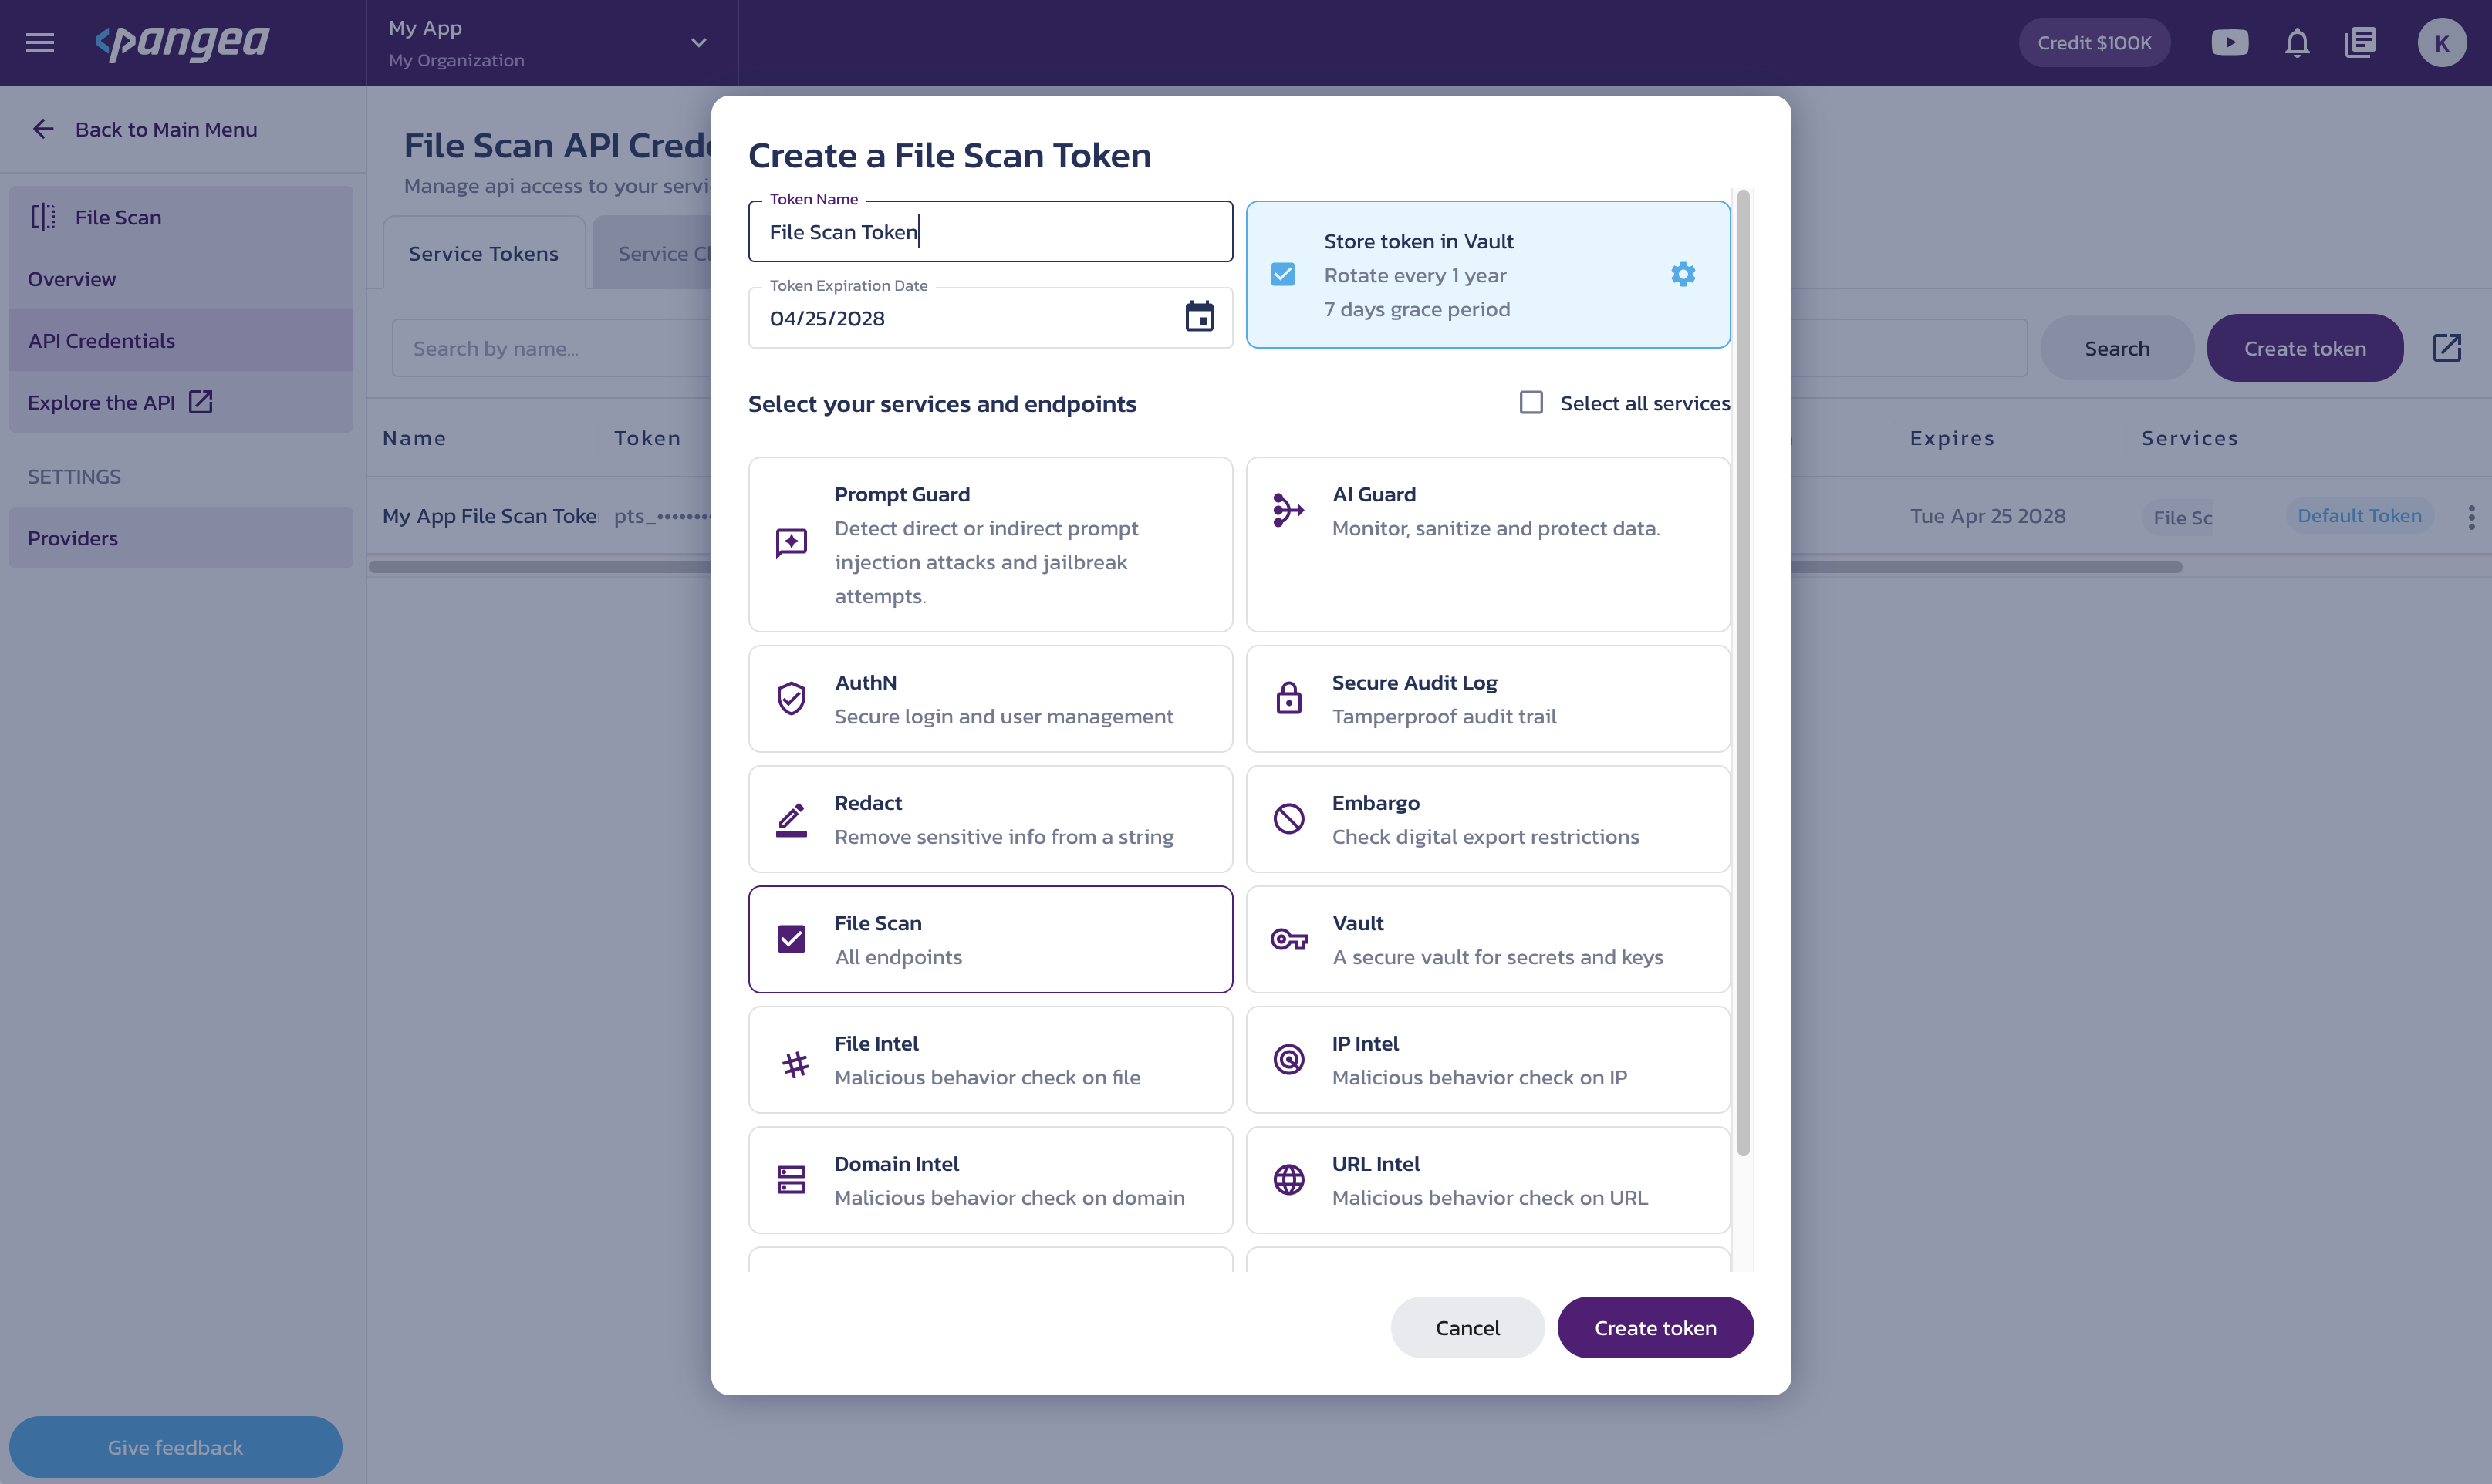The image size is (2492, 1484).
Task: Toggle Store token in Vault checkbox
Action: pos(1282,274)
